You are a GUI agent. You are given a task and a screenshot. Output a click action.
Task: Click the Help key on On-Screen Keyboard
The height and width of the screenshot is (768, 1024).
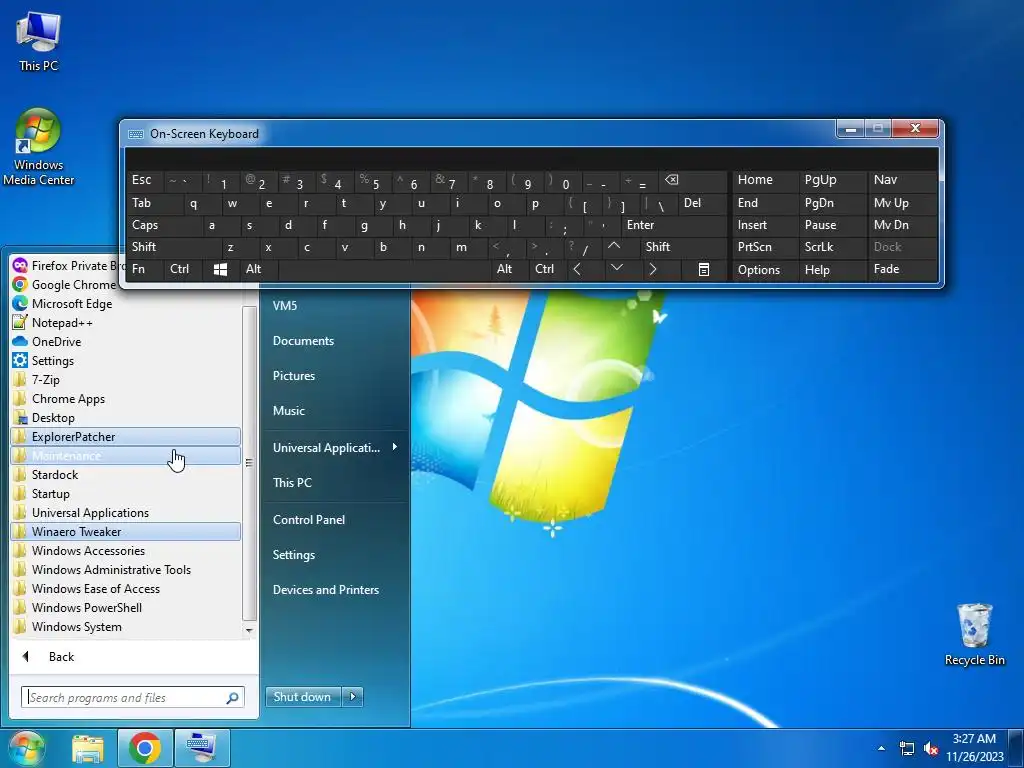[832, 270]
